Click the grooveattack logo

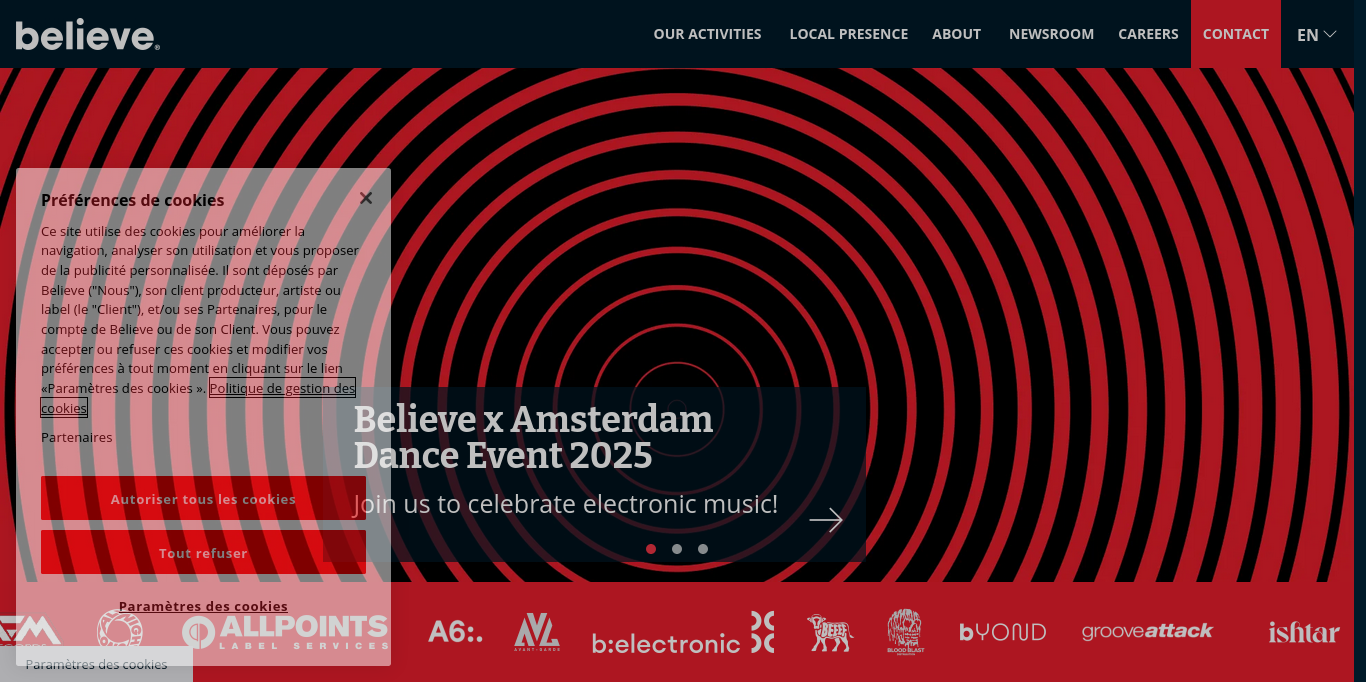1148,631
